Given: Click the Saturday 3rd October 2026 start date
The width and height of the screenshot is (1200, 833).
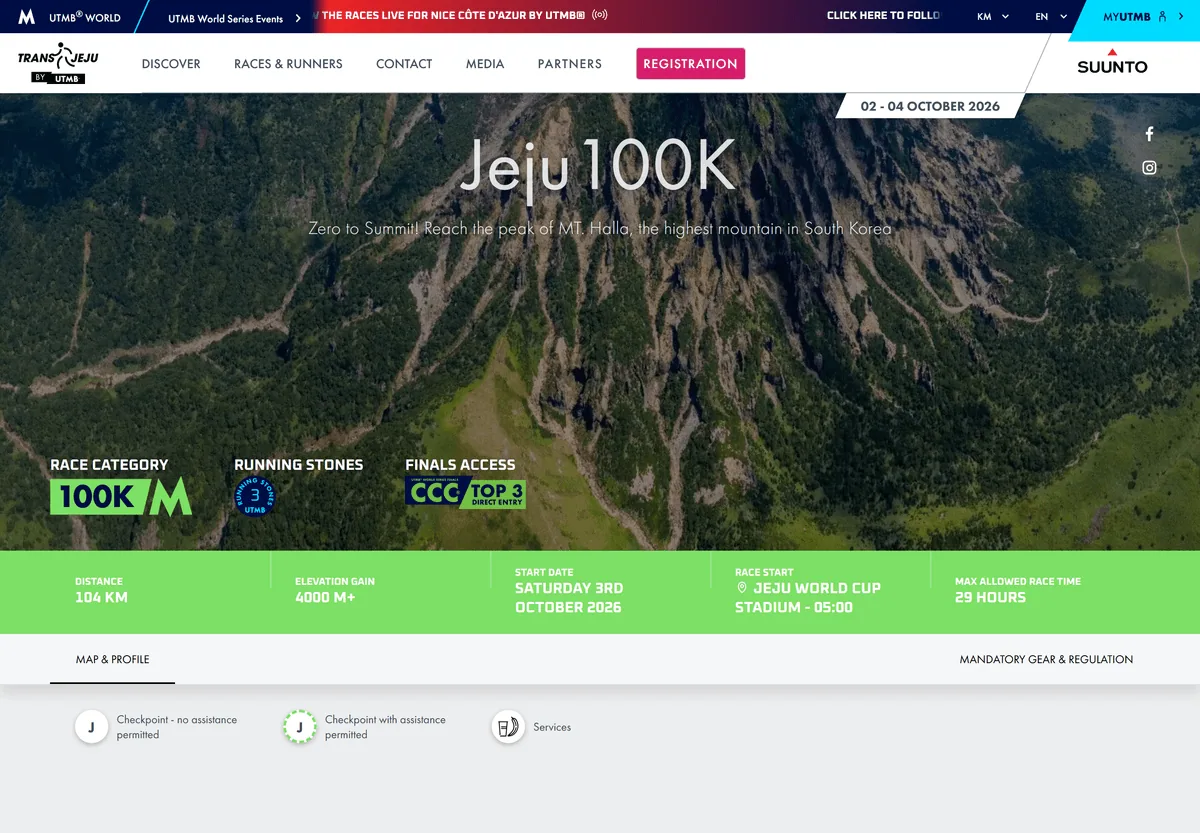Looking at the screenshot, I should click(568, 598).
